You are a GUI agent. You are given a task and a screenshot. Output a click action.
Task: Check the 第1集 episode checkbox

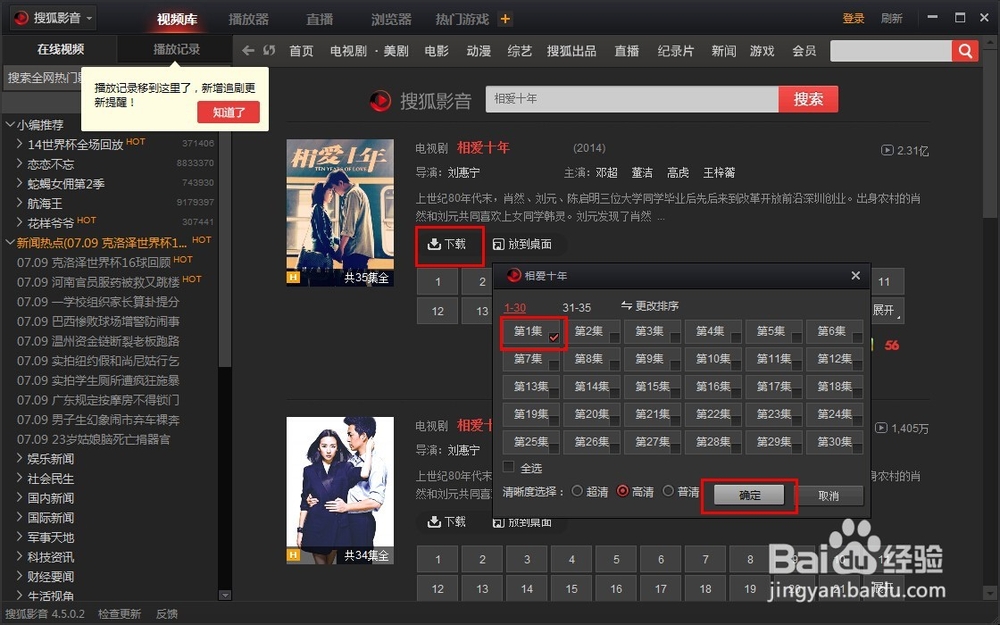[x=554, y=337]
